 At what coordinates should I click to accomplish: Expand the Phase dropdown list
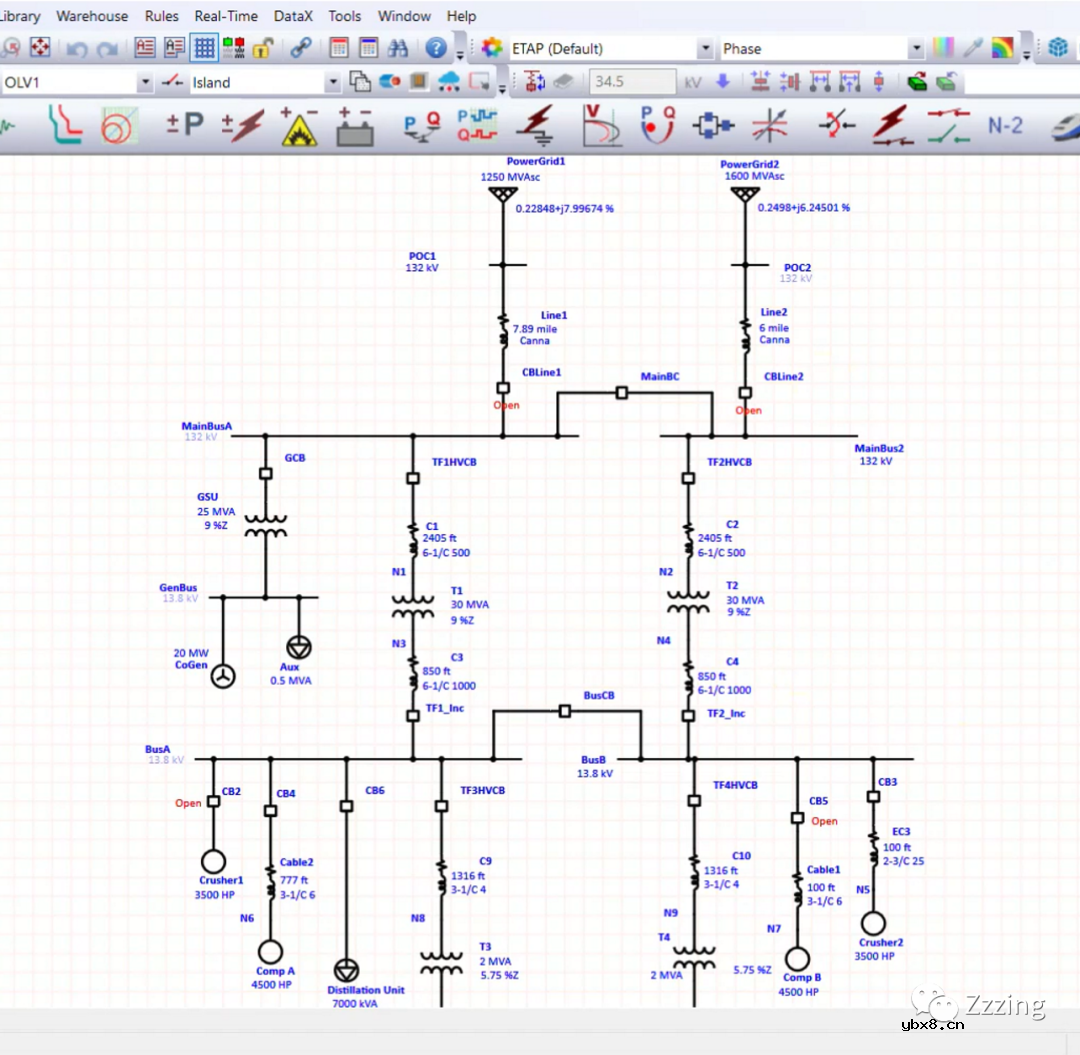coord(916,48)
